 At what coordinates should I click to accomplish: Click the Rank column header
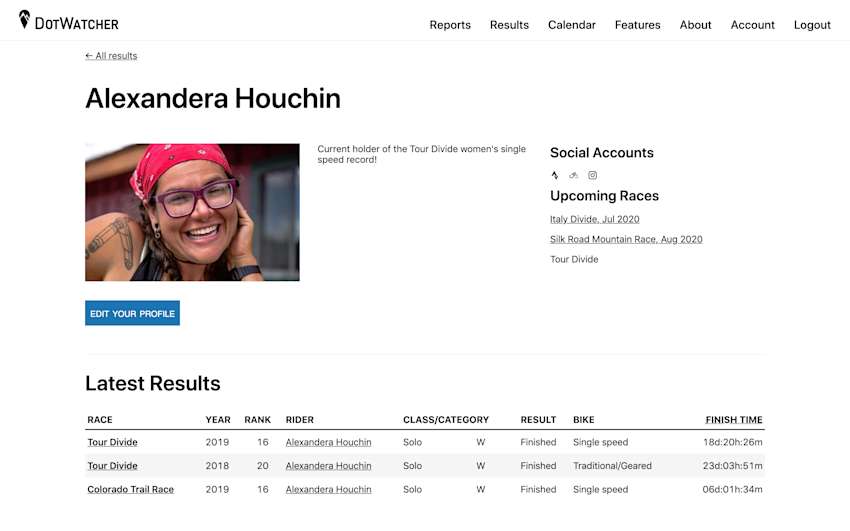tap(257, 419)
